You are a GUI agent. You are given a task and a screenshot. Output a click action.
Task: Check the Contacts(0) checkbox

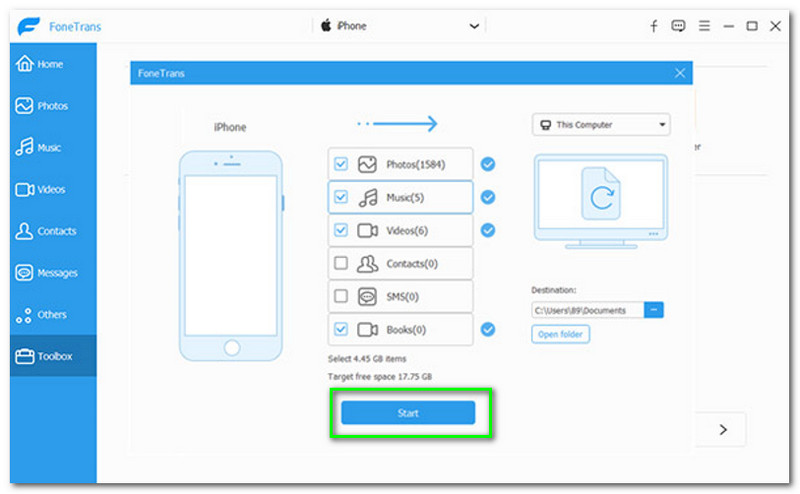(340, 263)
